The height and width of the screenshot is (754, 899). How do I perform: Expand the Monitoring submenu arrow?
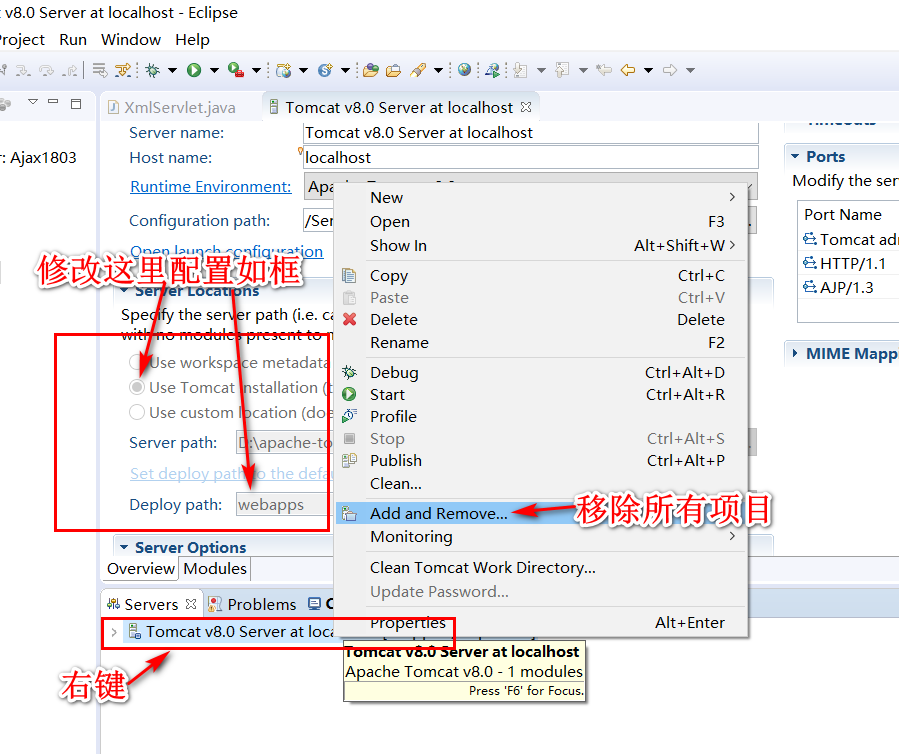pos(732,536)
